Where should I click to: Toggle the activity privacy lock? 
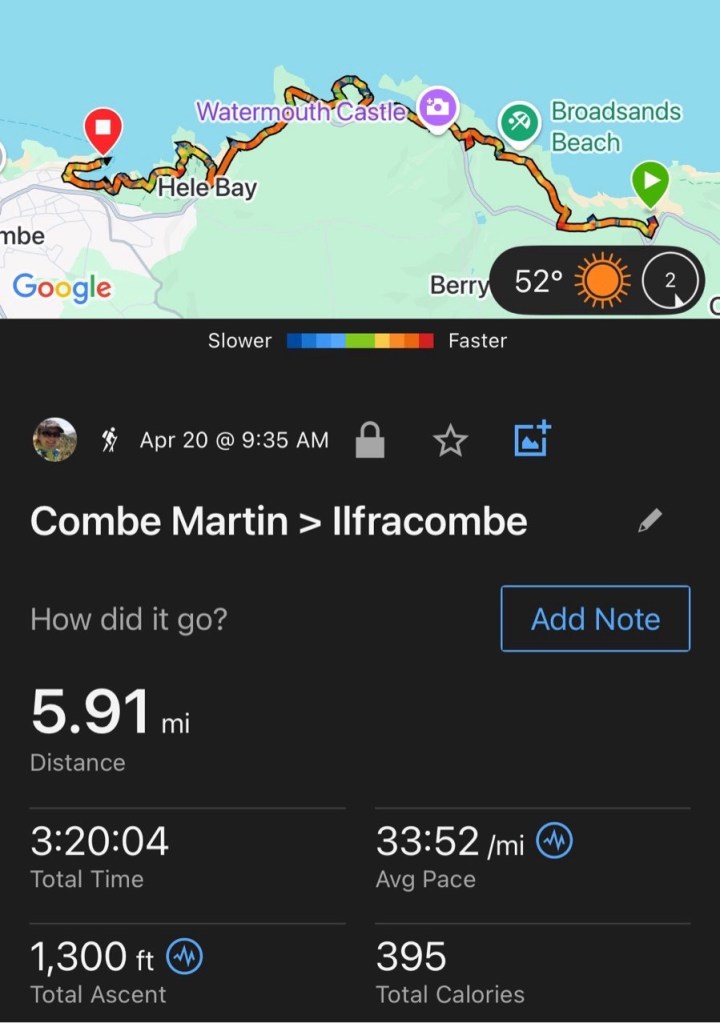[370, 440]
